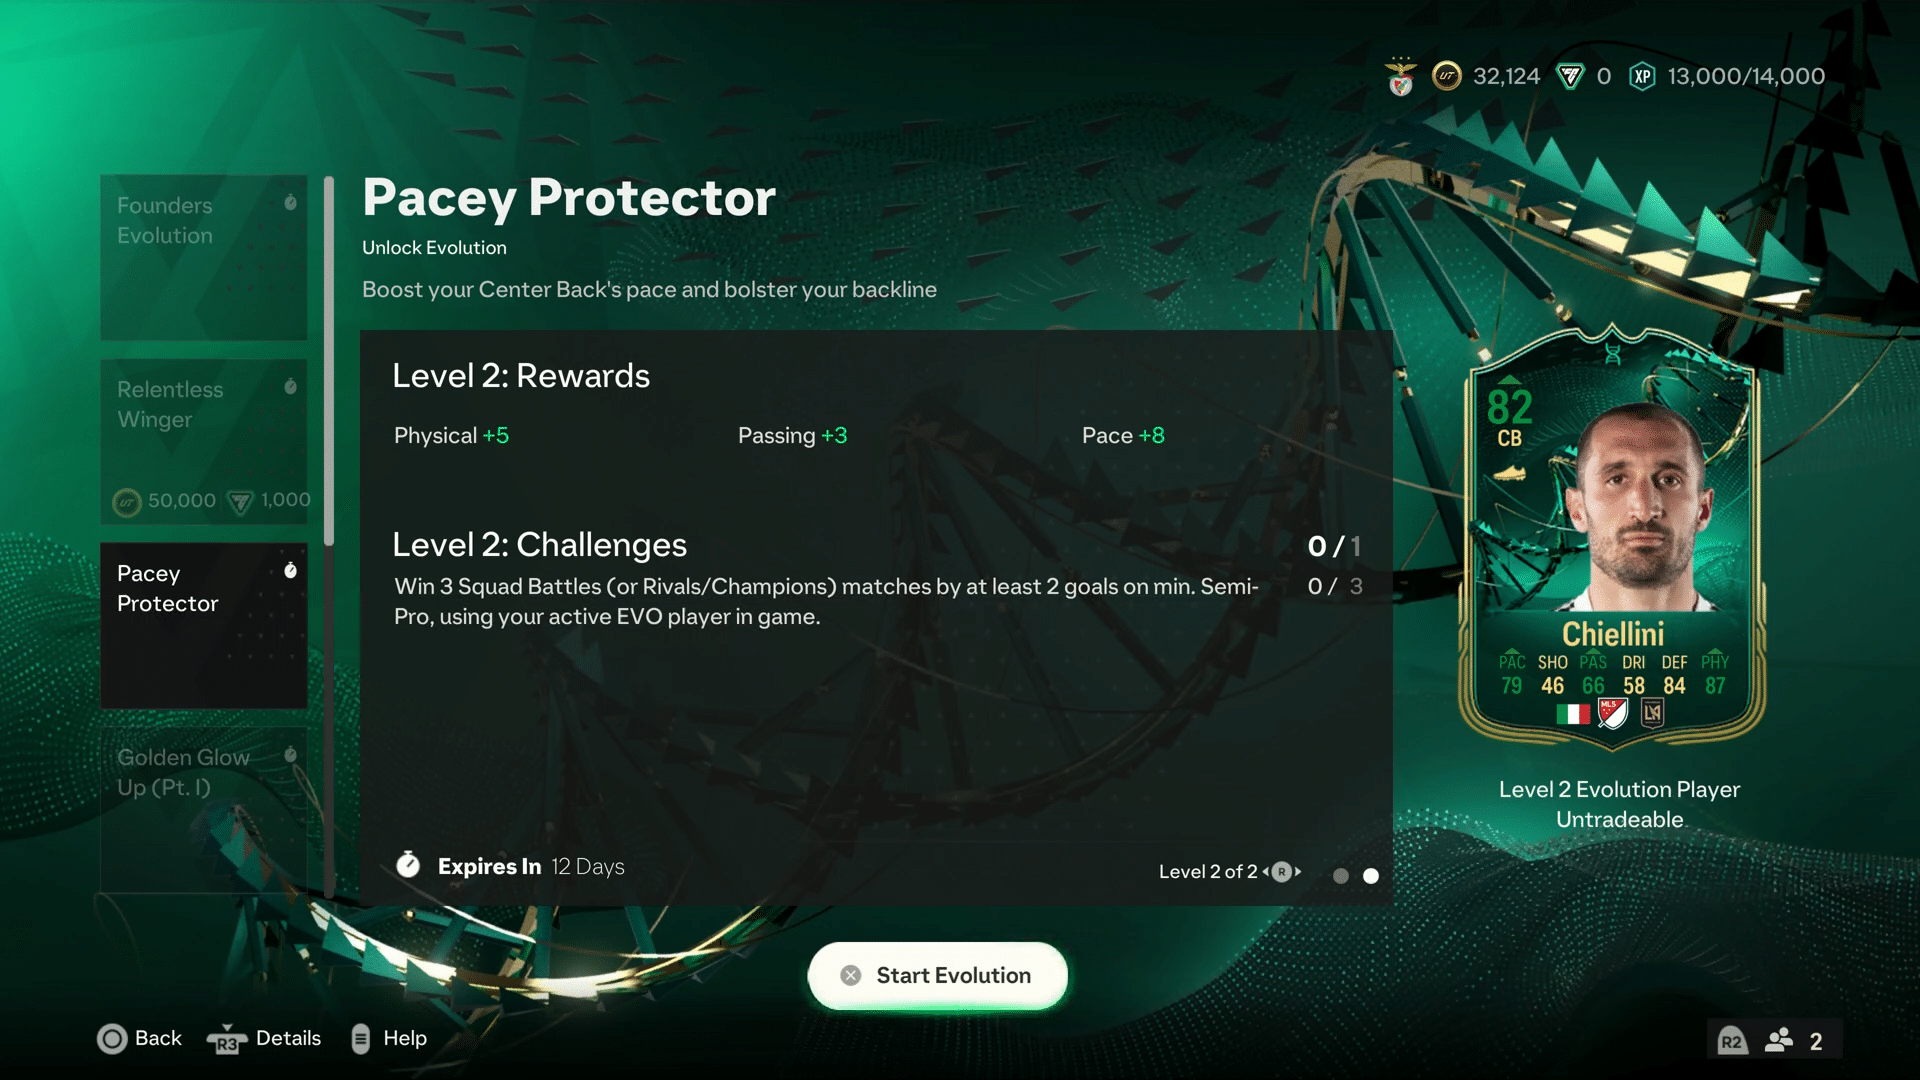Viewport: 1920px width, 1080px height.
Task: Click the Help touchpad icon
Action: click(x=361, y=1039)
